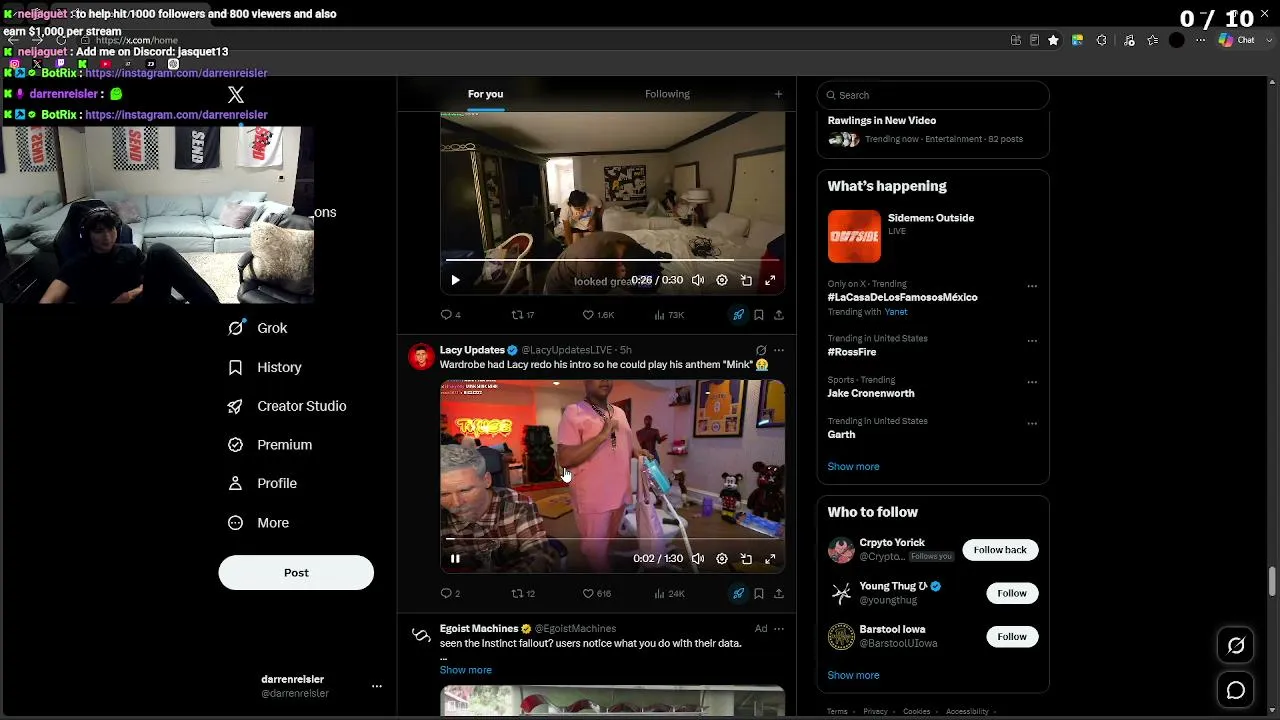Viewport: 1280px width, 720px height.
Task: Click the boost rocket icon on 73K post
Action: coord(738,315)
